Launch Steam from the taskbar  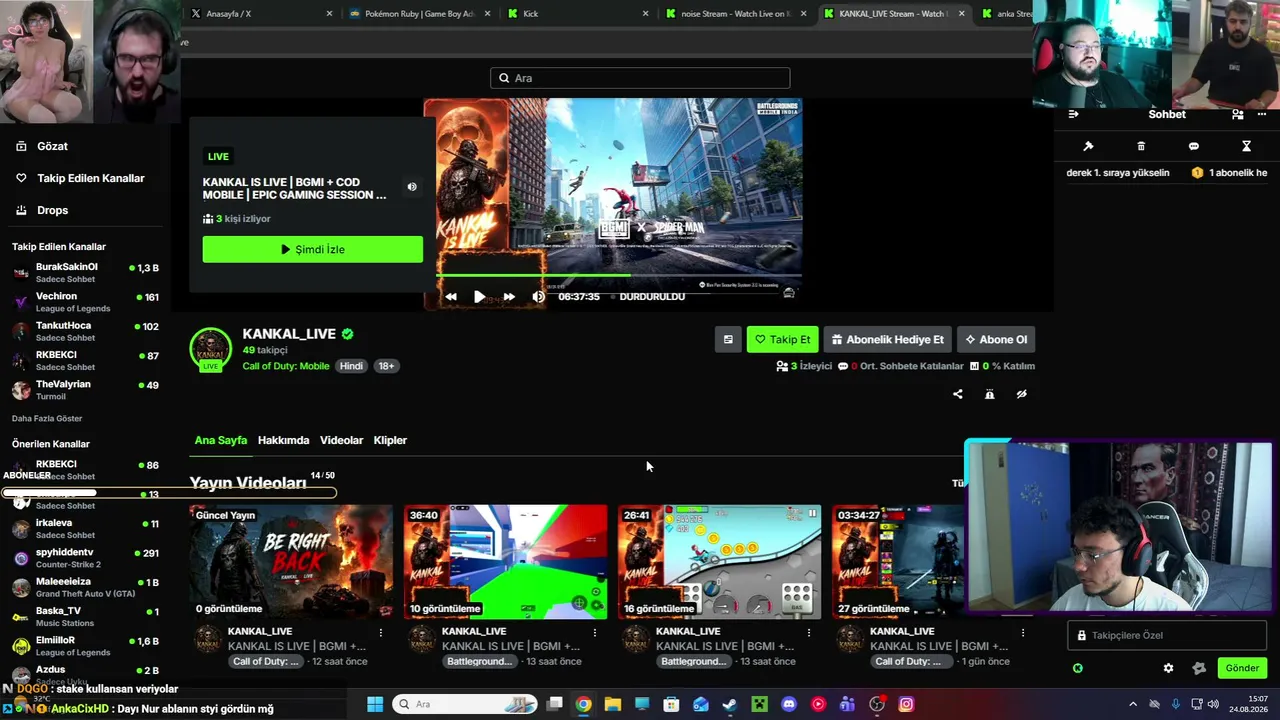pos(730,704)
